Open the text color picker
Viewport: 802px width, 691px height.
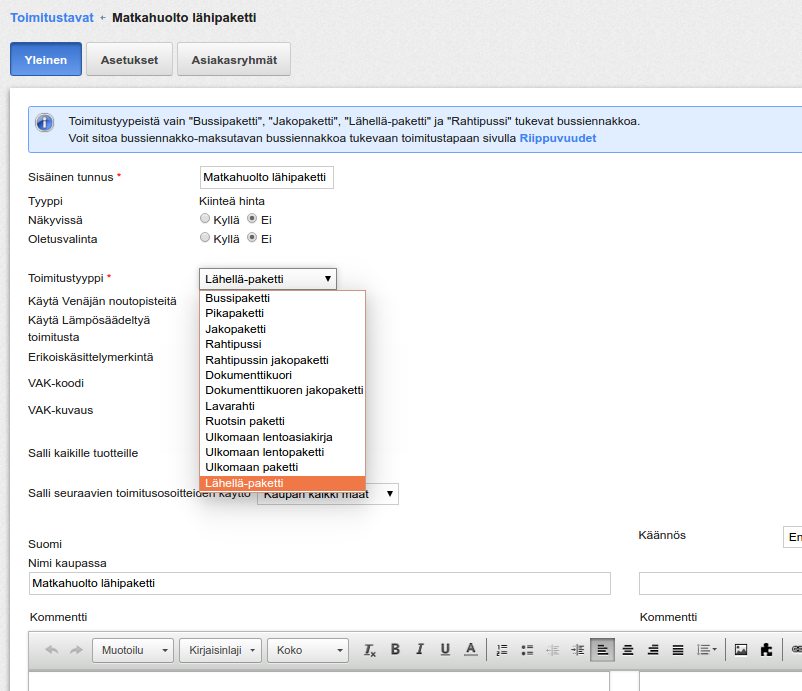[x=471, y=650]
